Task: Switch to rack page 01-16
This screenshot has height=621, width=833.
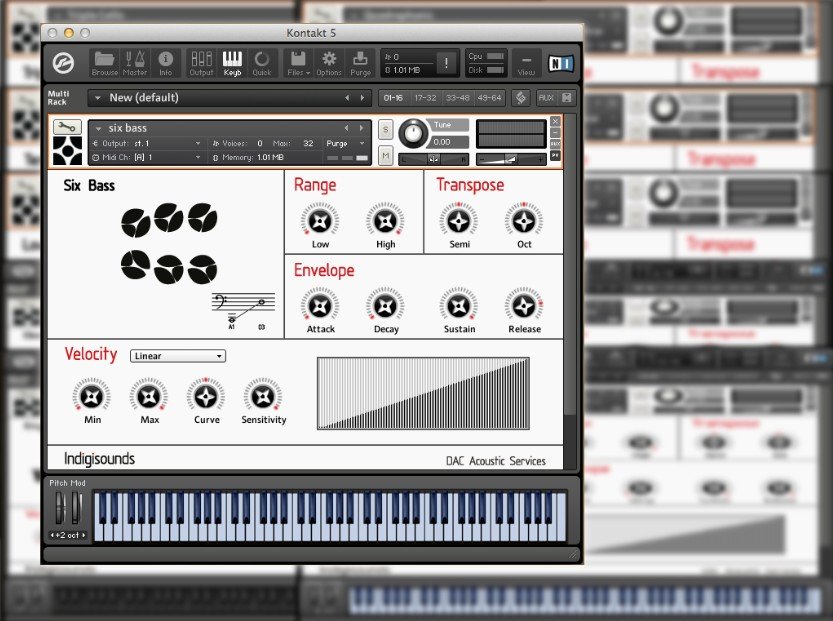Action: [393, 98]
